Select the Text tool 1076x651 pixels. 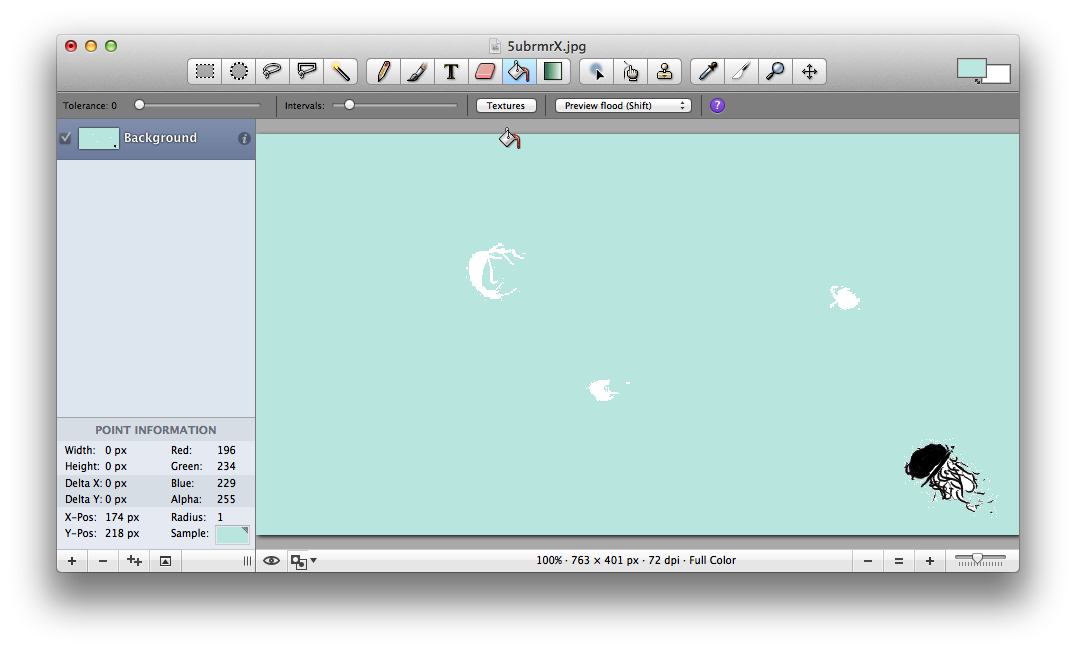tap(451, 71)
